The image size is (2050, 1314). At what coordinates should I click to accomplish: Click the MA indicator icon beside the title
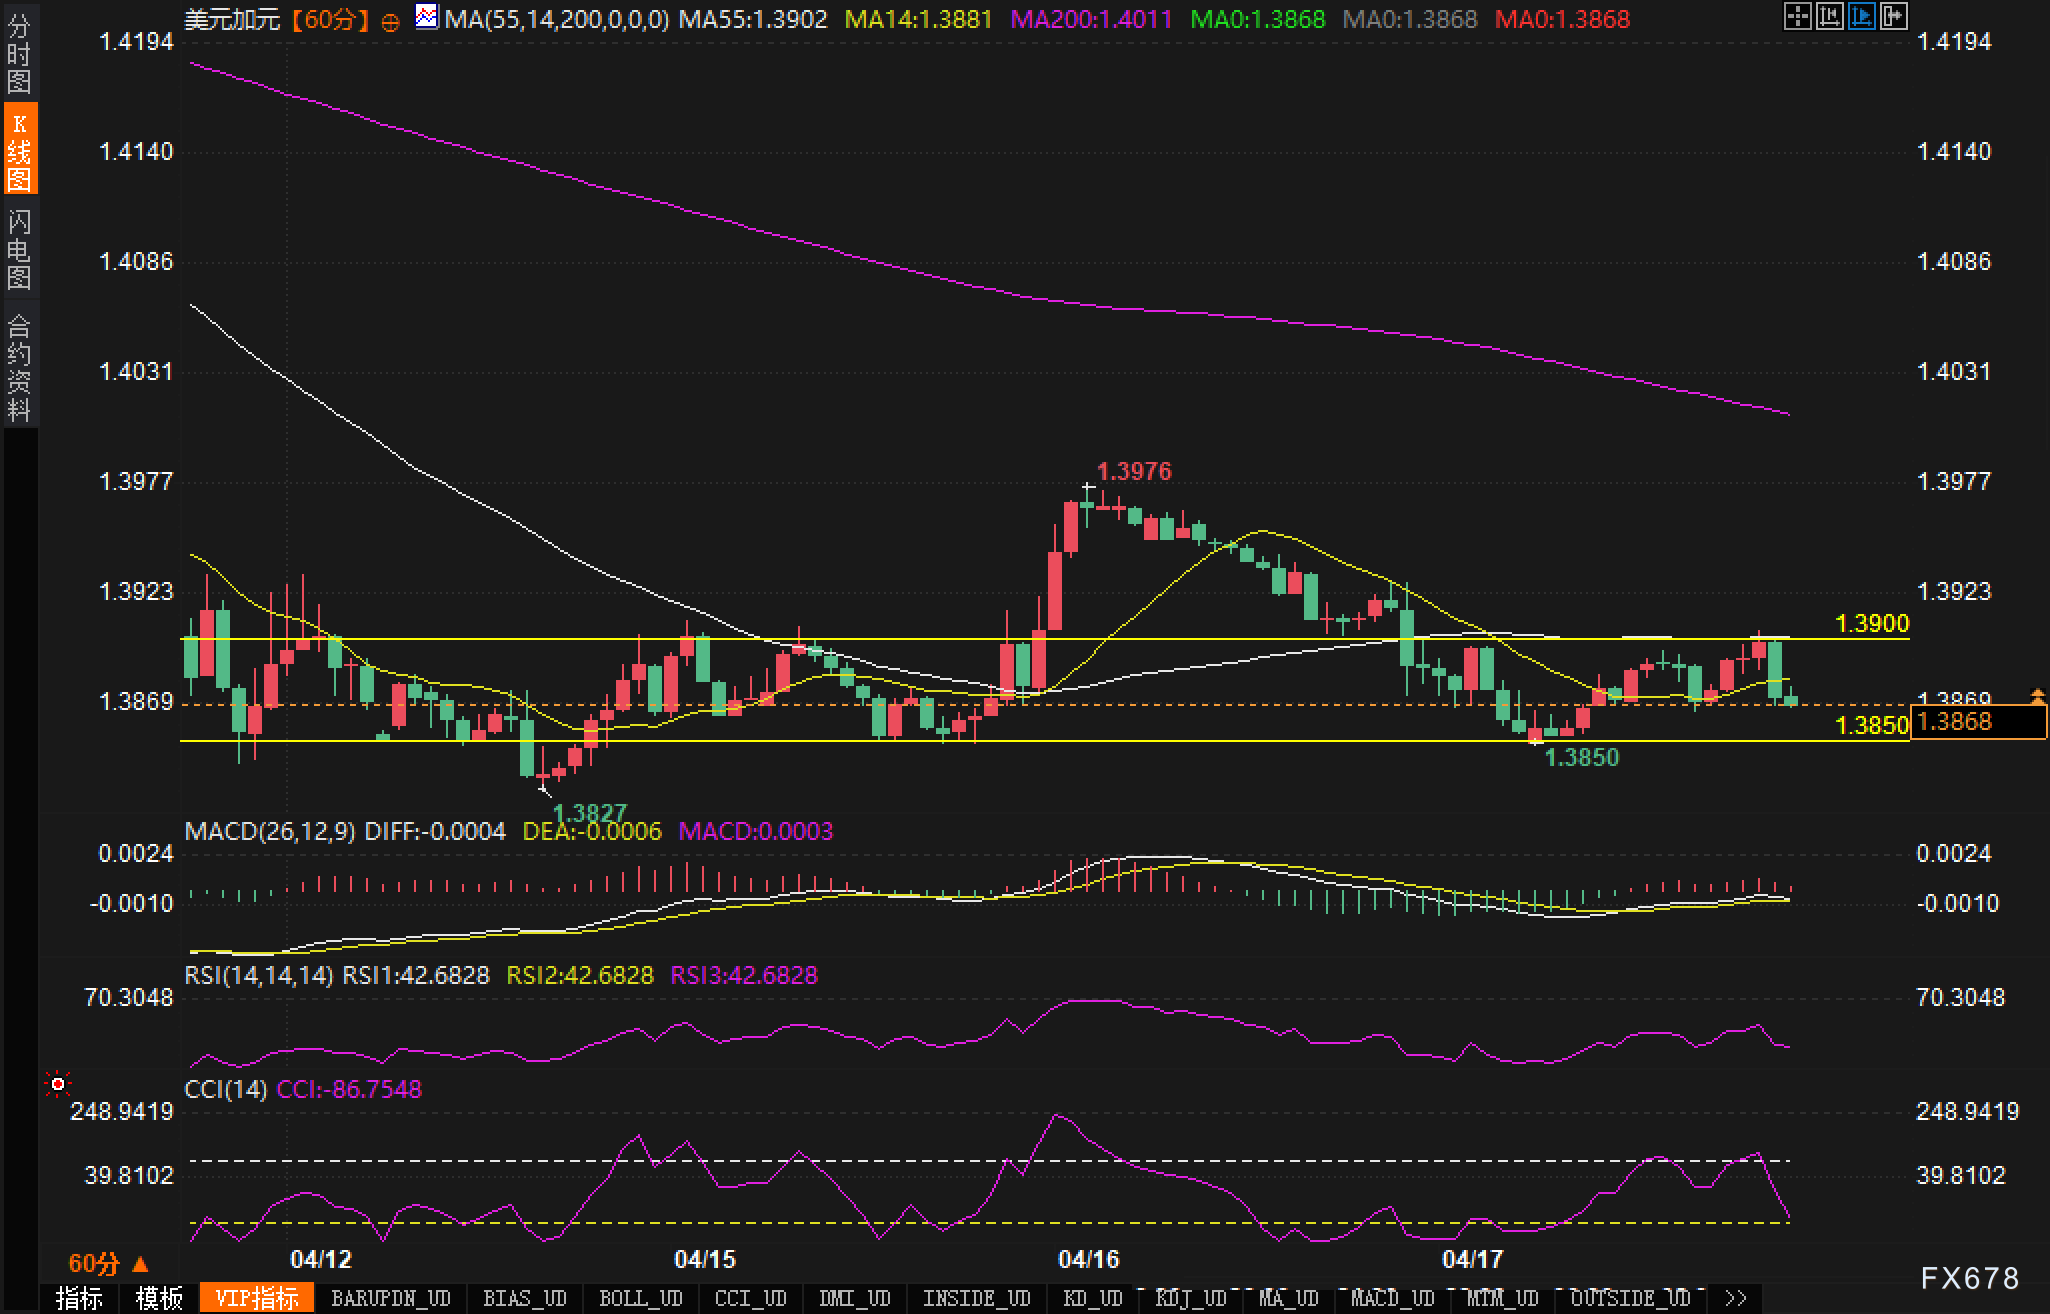pyautogui.click(x=427, y=17)
